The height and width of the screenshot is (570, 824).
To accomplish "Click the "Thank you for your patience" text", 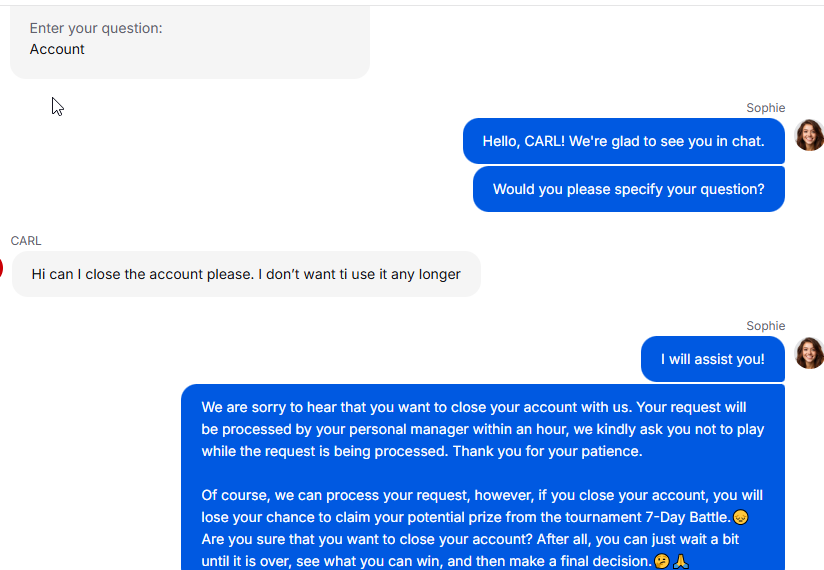I will tap(547, 451).
